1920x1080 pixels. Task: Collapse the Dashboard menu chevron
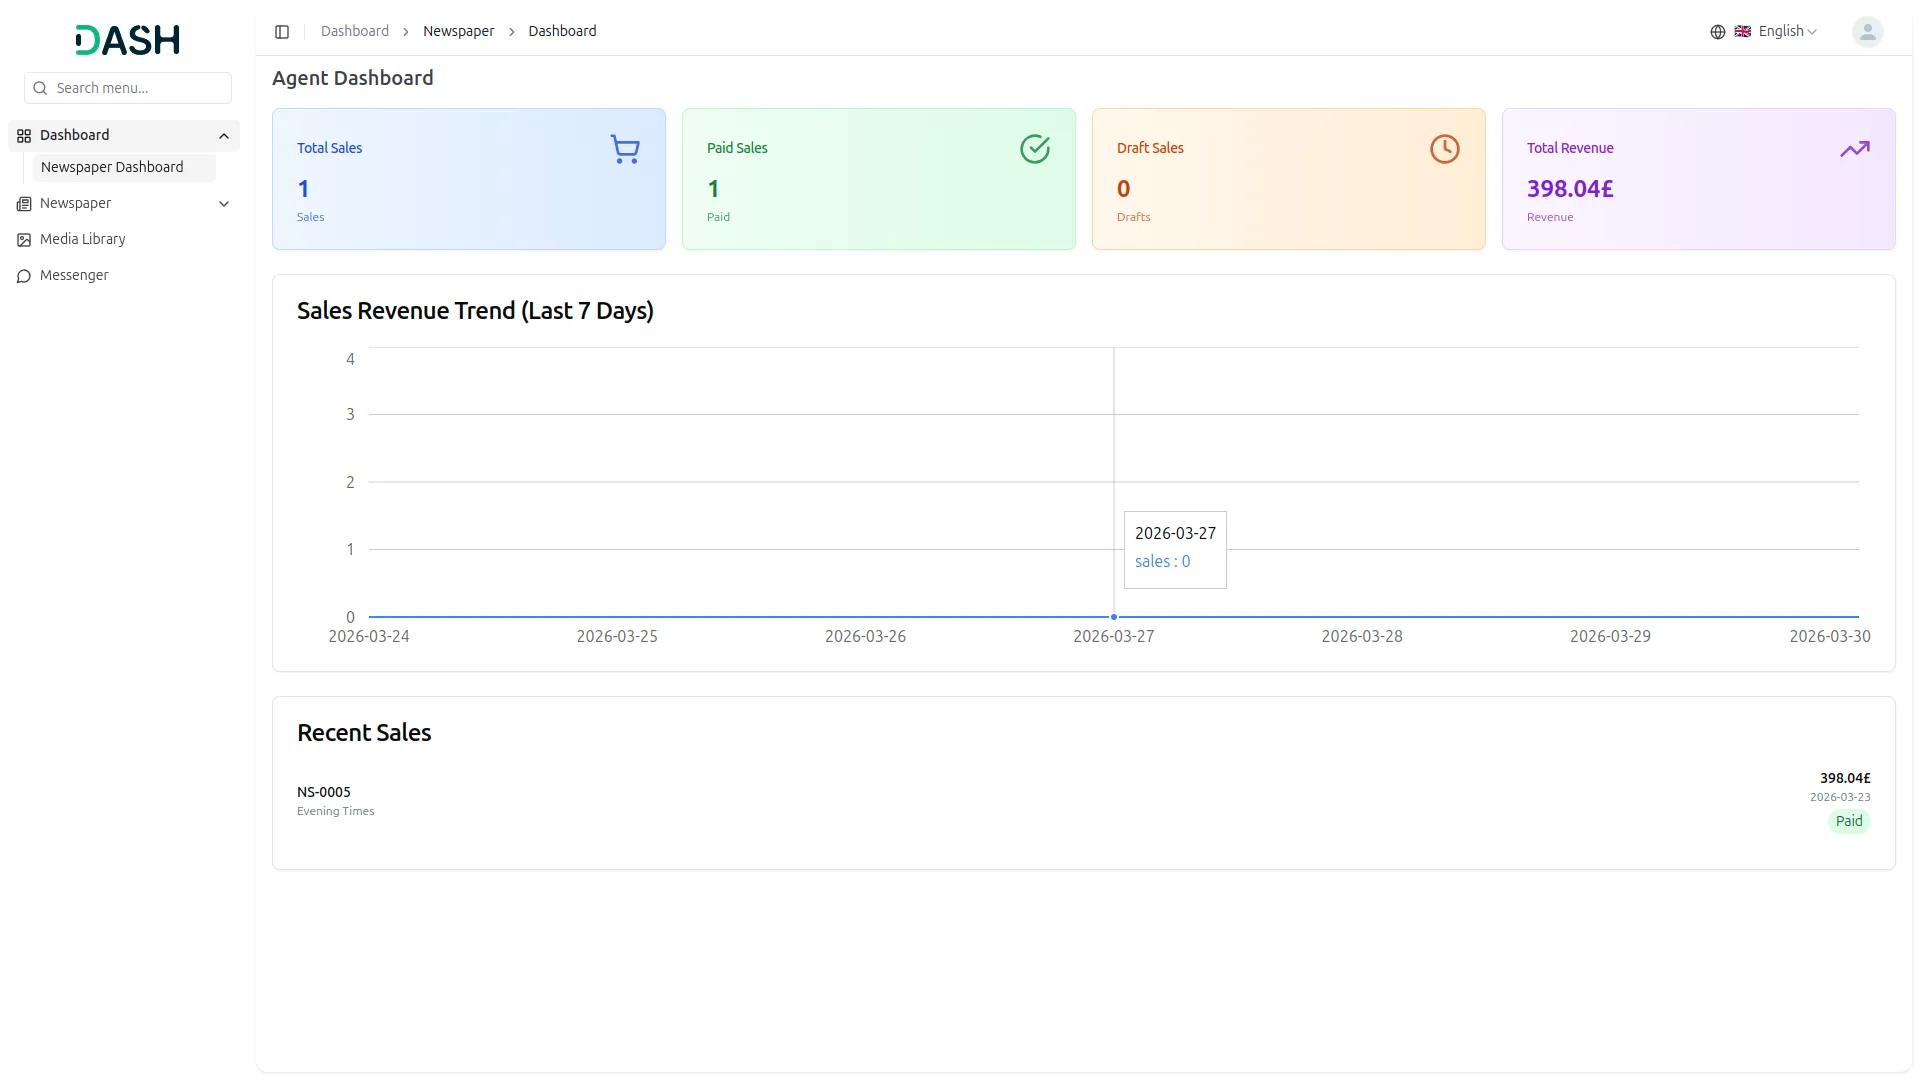[224, 136]
